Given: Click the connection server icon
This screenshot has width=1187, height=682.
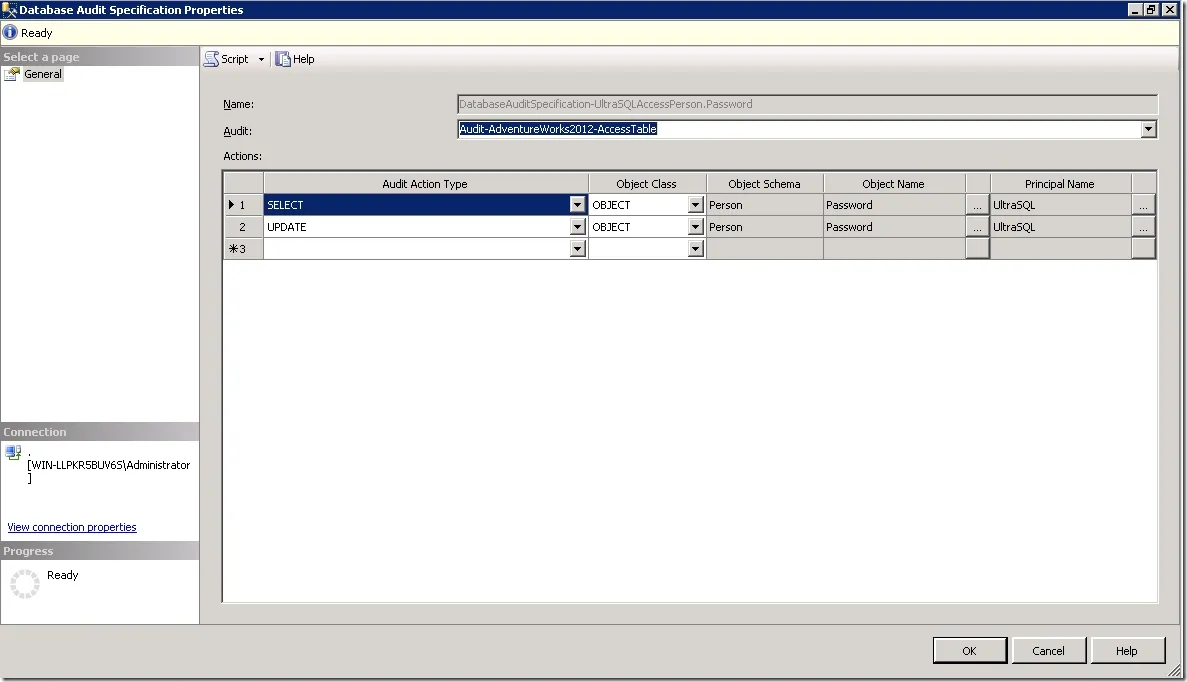Looking at the screenshot, I should click(13, 453).
